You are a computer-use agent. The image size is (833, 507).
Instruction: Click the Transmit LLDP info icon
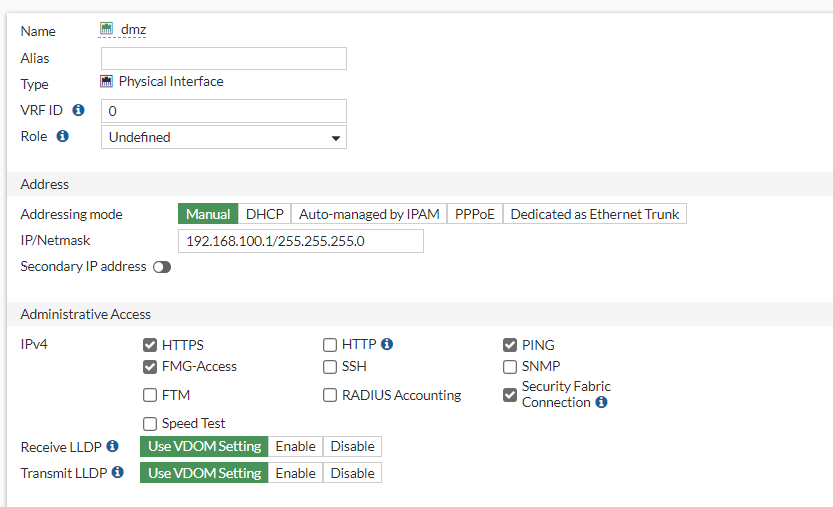tap(118, 472)
